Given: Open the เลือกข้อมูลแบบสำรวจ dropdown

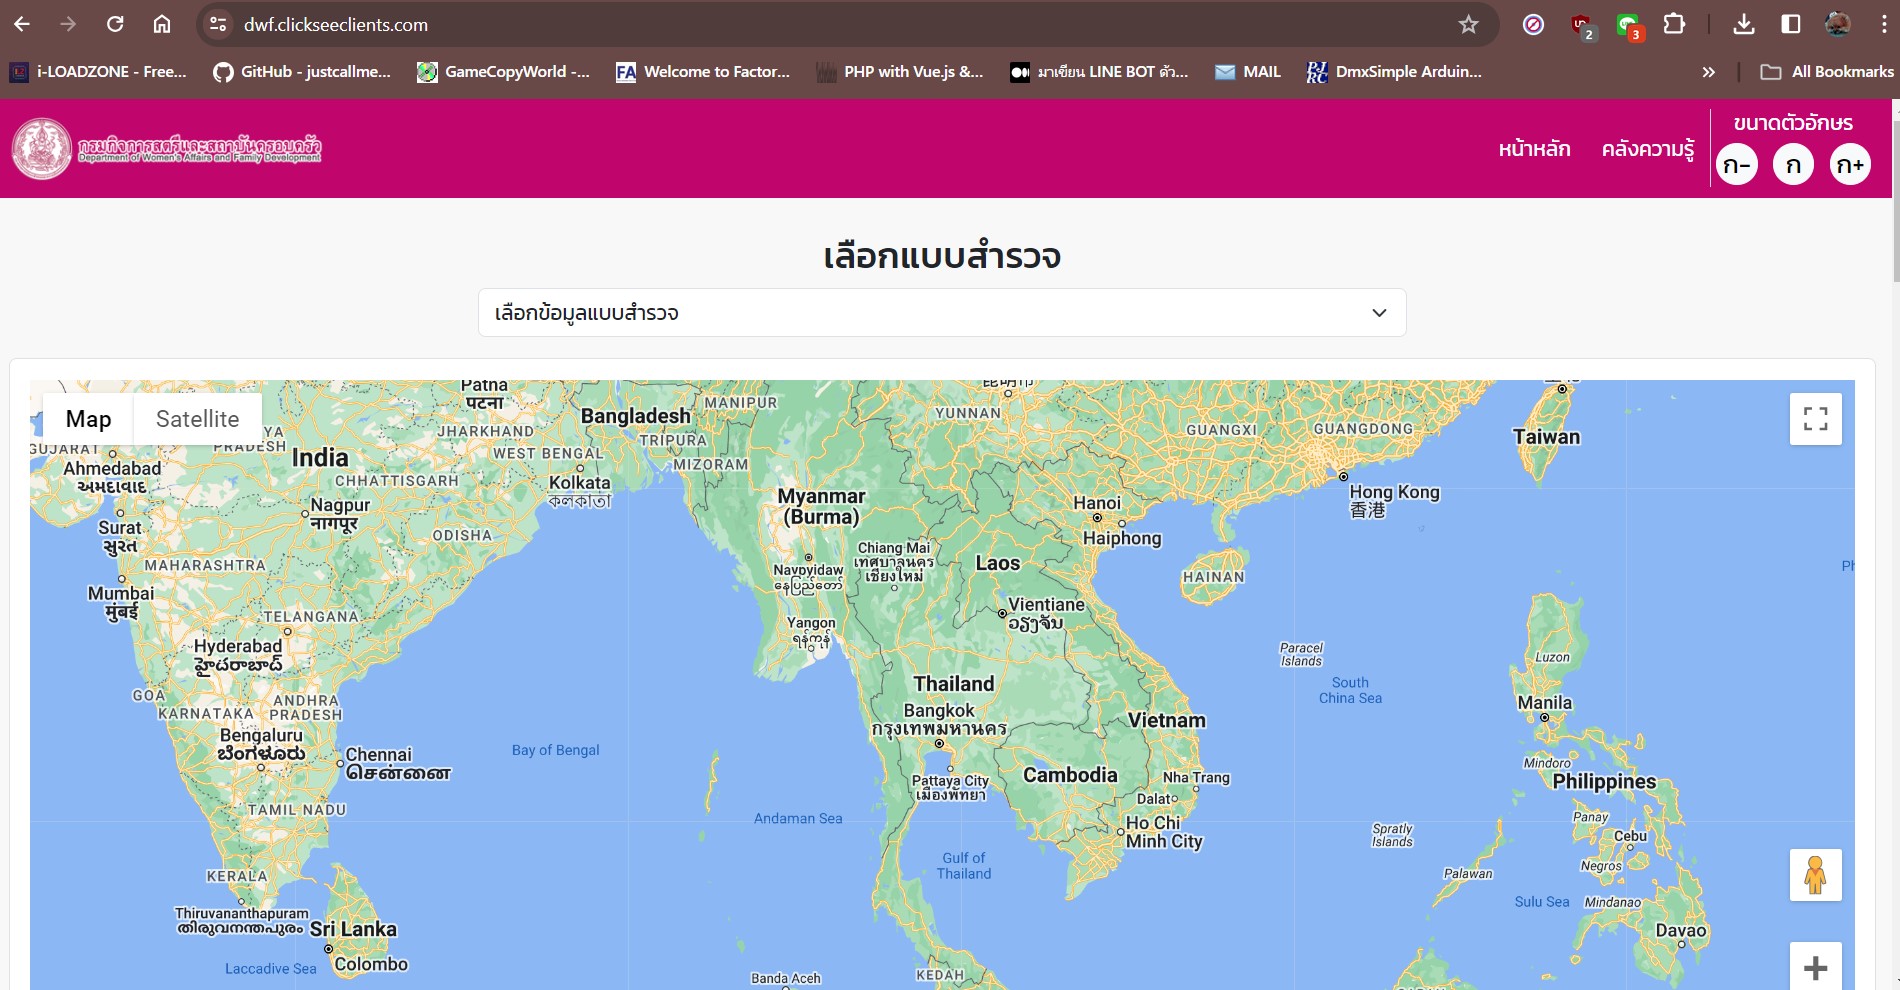Looking at the screenshot, I should (x=942, y=313).
